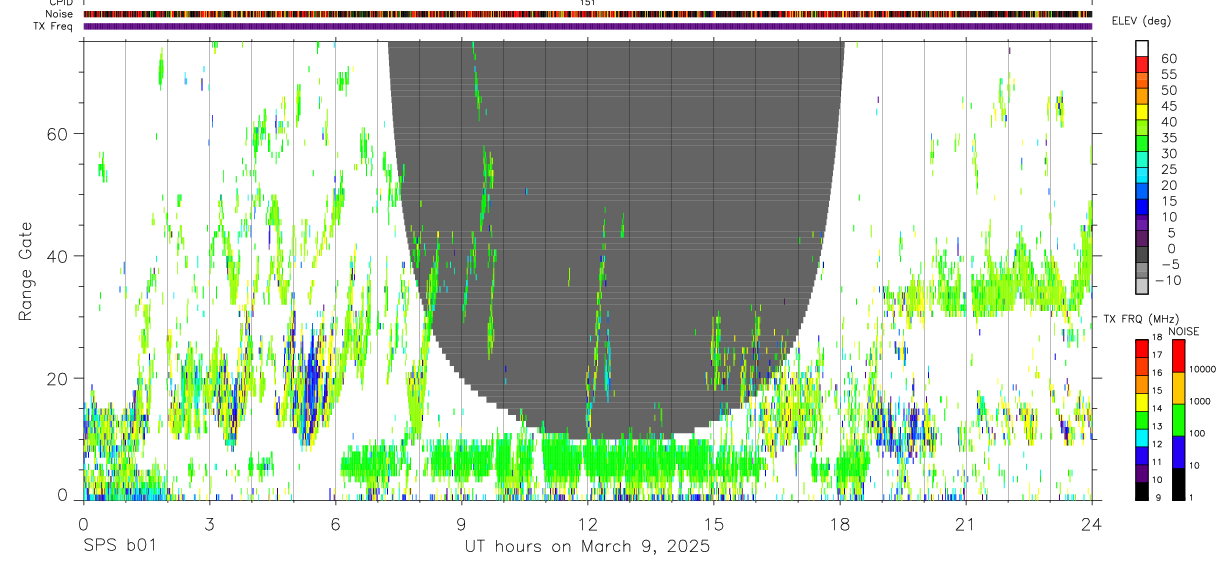The width and height of the screenshot is (1228, 567).
Task: Pick the cyan segment of TX FRQ color bar
Action: (1142, 437)
